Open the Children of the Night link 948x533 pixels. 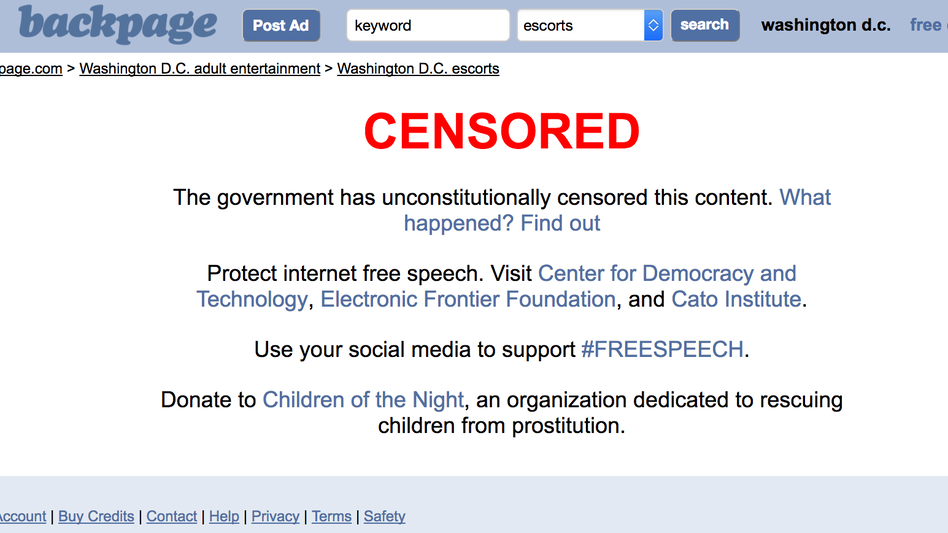point(363,400)
